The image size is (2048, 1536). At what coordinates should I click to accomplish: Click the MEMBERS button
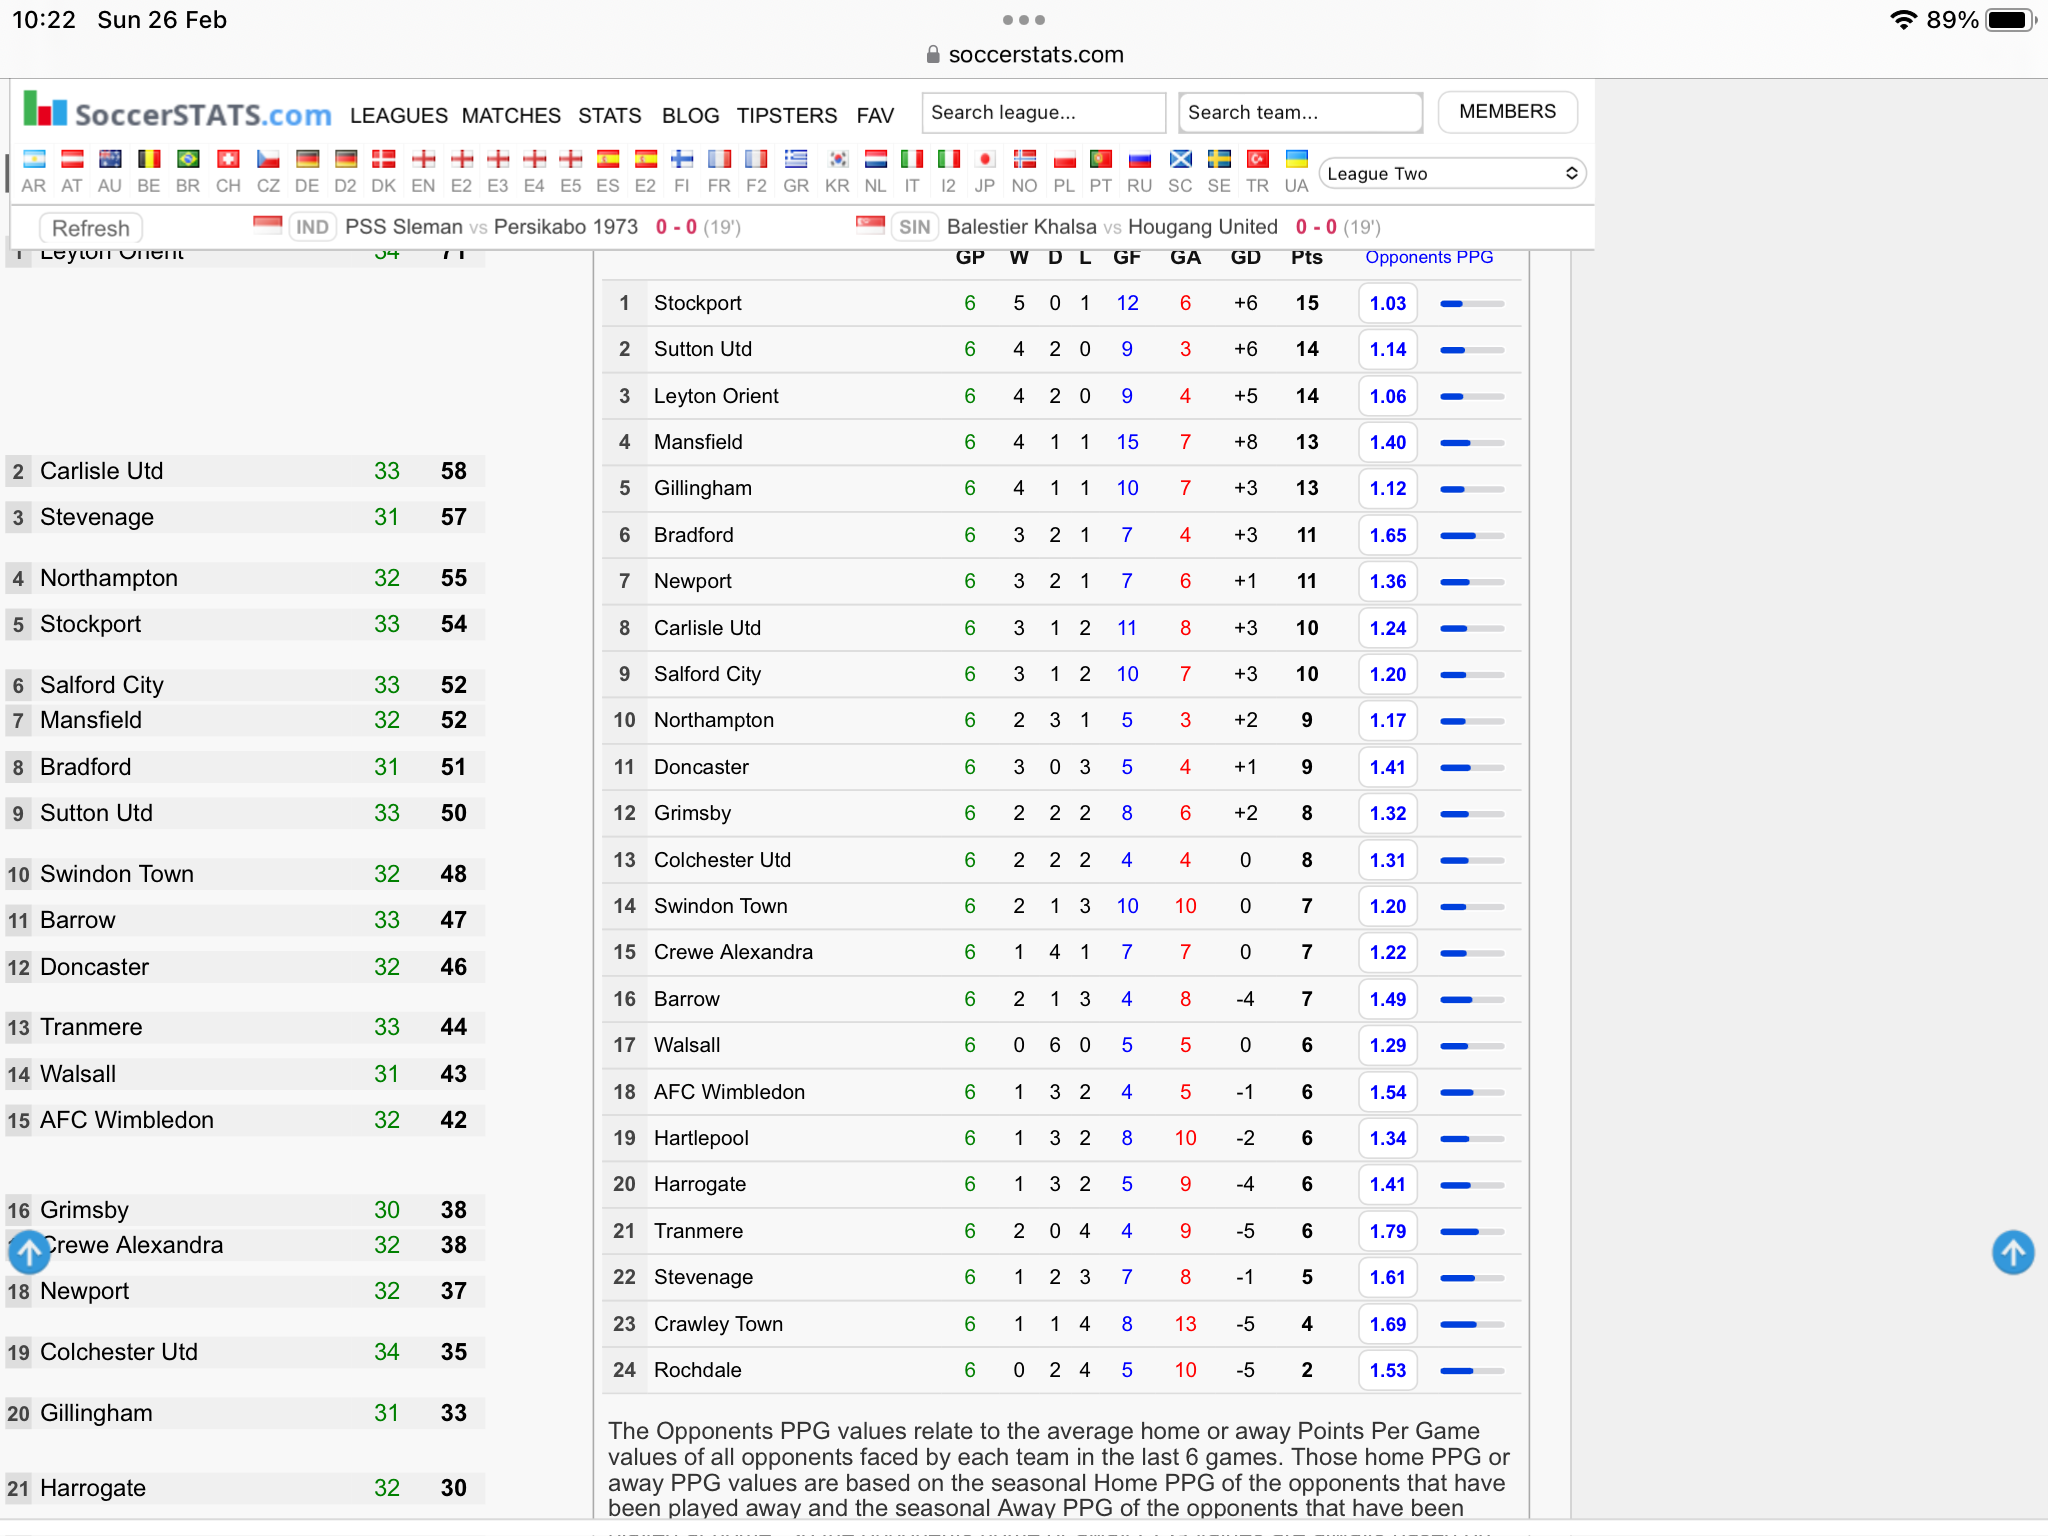(1507, 112)
